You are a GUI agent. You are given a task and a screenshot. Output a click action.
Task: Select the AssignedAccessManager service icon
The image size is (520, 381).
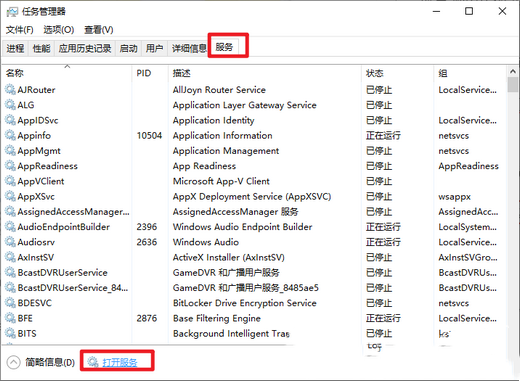point(10,212)
